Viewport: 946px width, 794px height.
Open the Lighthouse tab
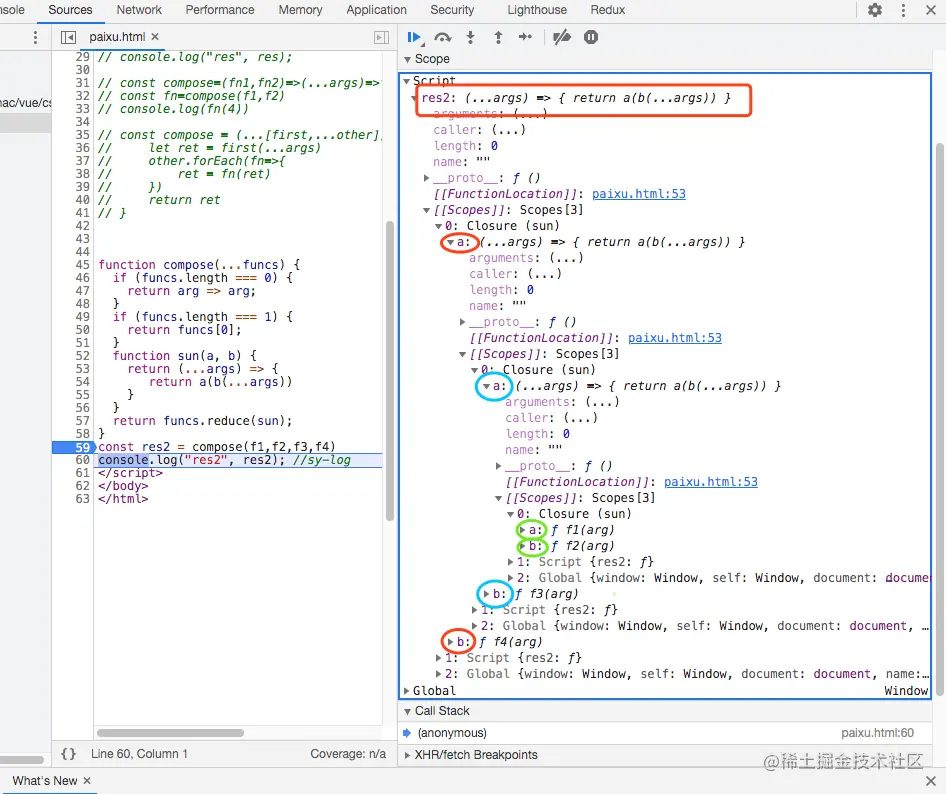point(537,10)
